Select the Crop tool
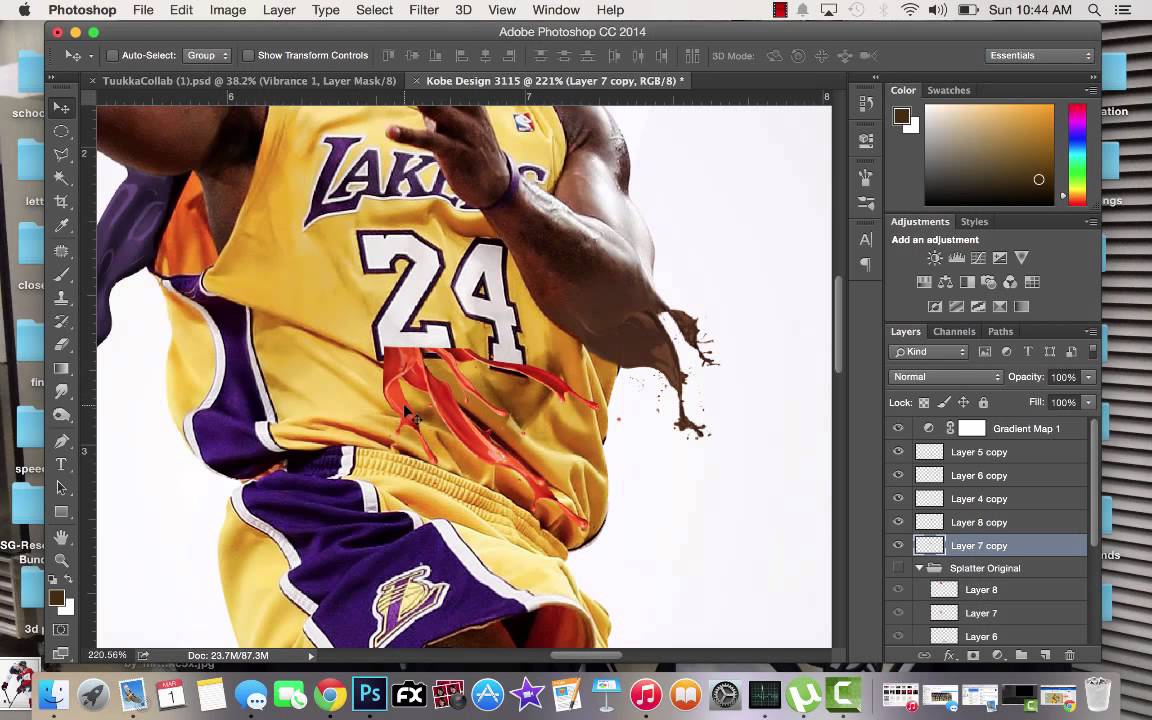This screenshot has width=1152, height=720. coord(62,202)
